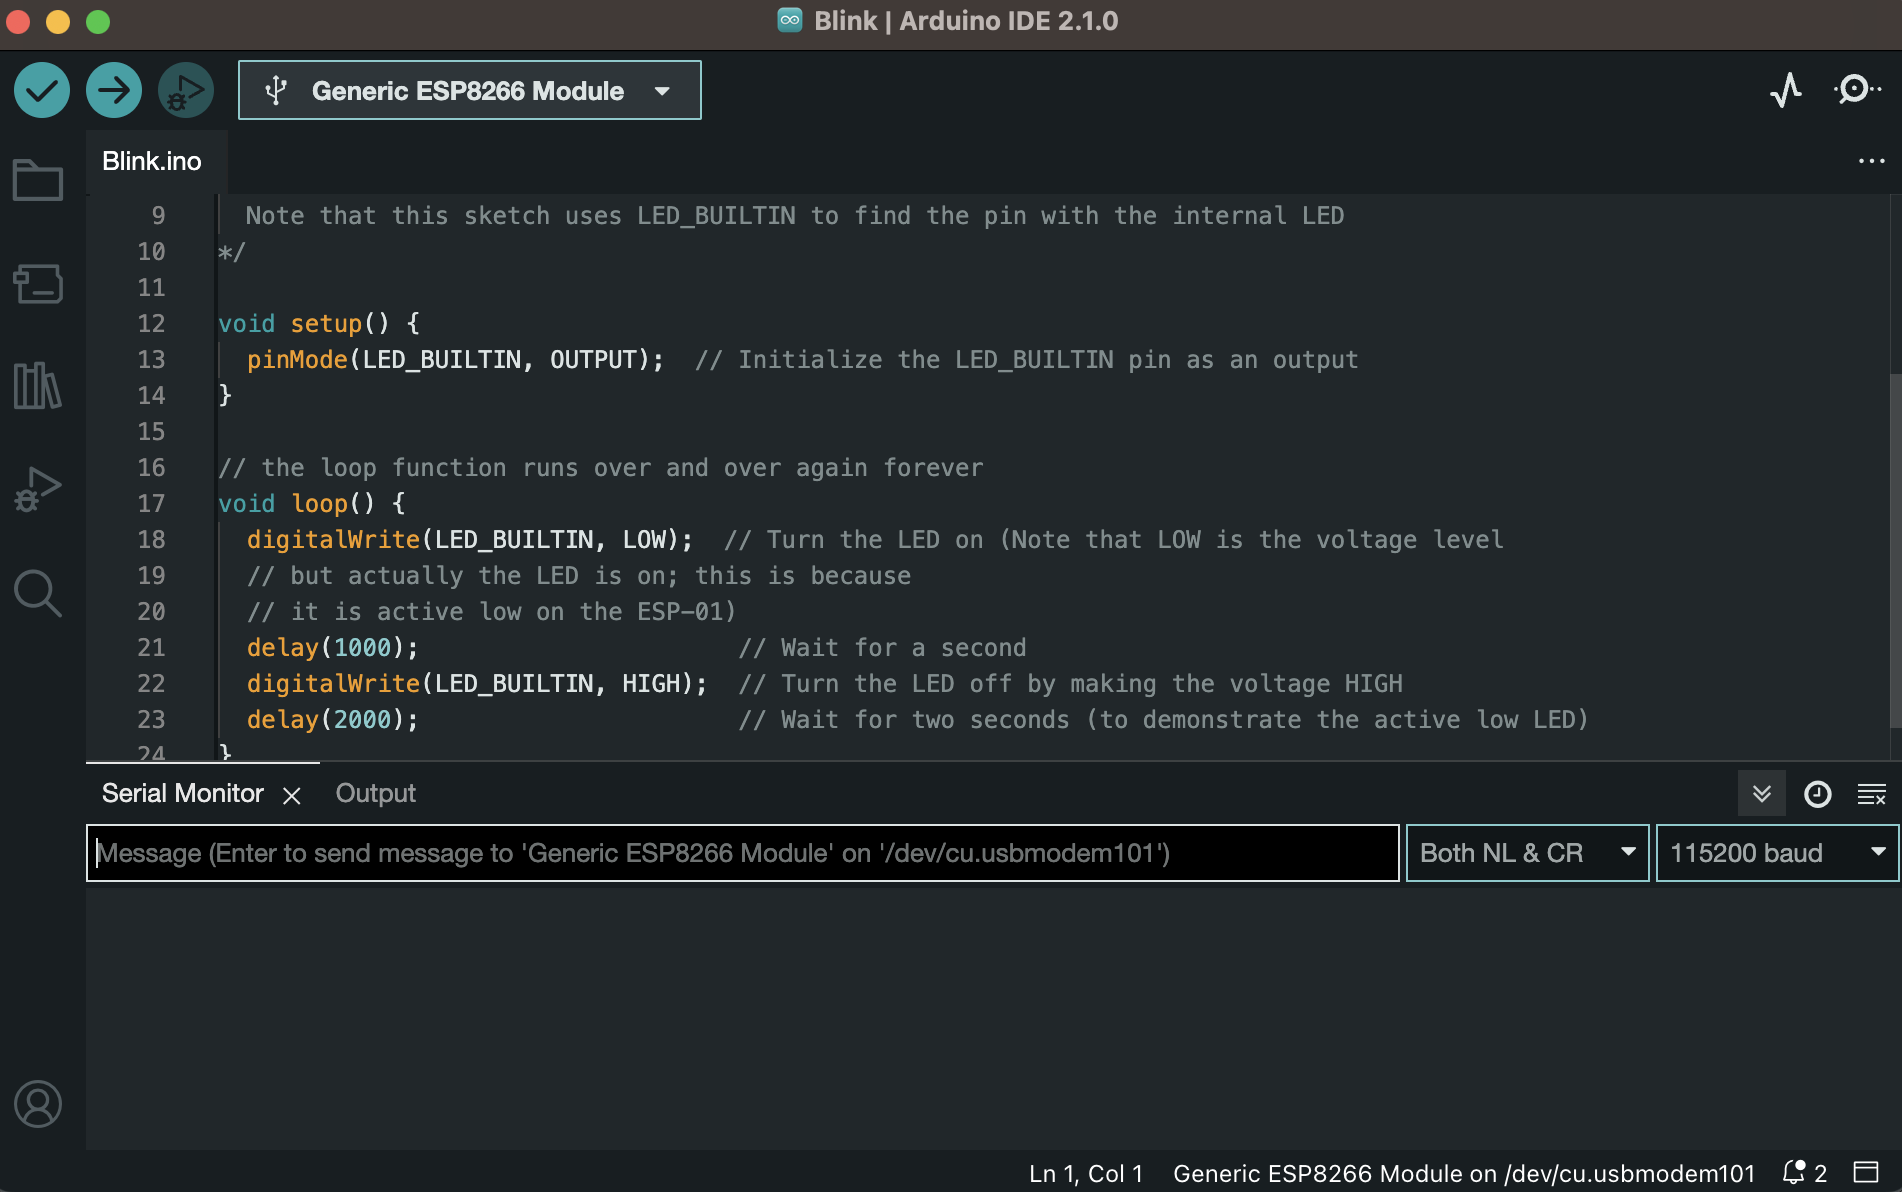Open the Arduino Cloud account profile icon

pyautogui.click(x=38, y=1104)
